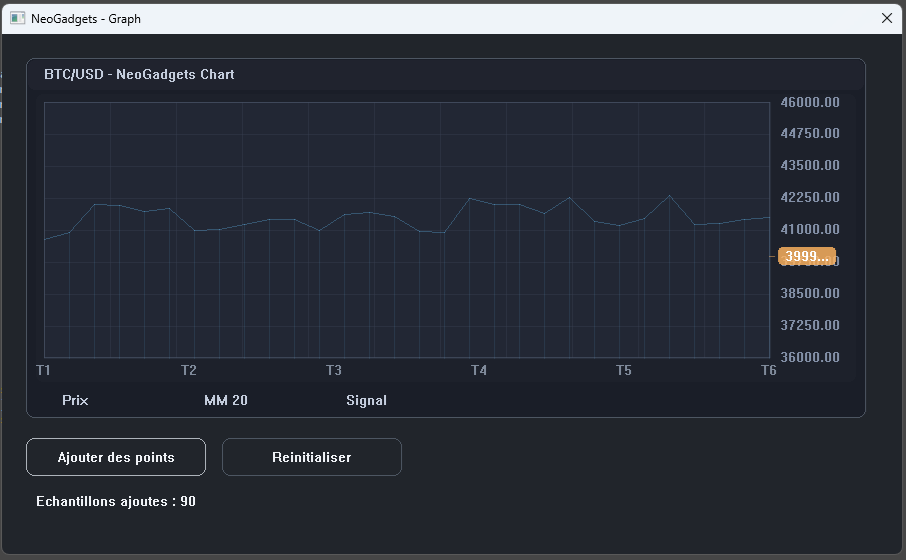The width and height of the screenshot is (906, 560).
Task: Click the orange 3999... price marker
Action: [x=807, y=257]
